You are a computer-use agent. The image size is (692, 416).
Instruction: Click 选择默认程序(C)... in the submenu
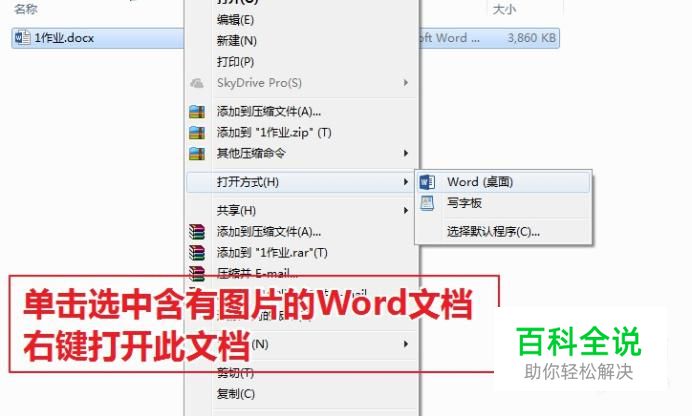coord(493,232)
